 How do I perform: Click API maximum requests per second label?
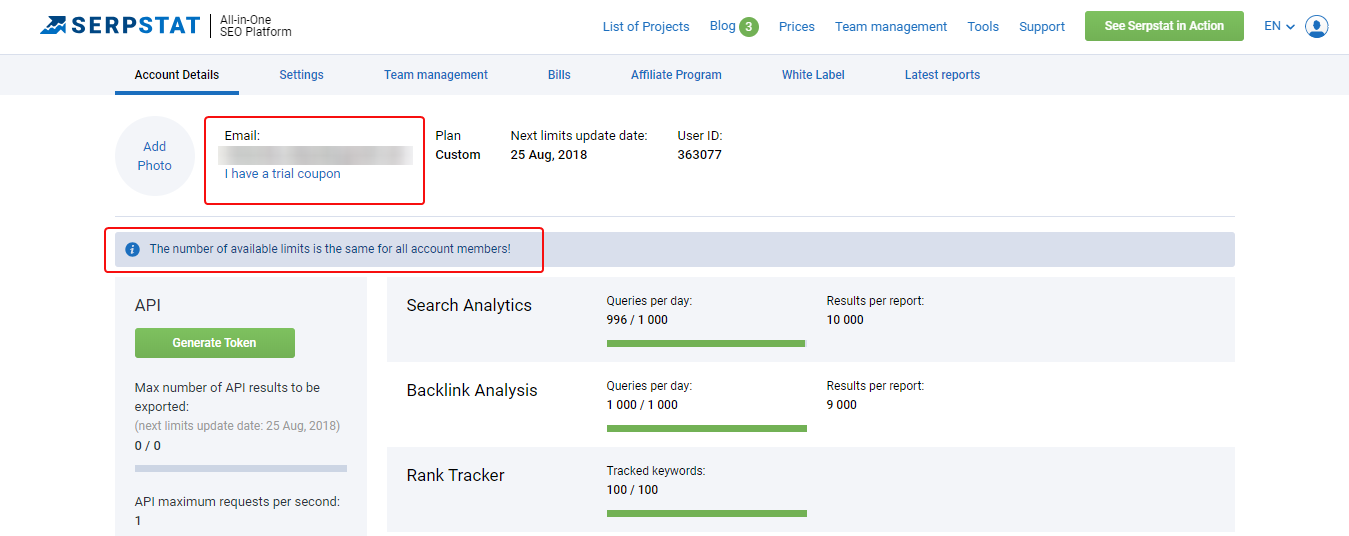[x=237, y=502]
